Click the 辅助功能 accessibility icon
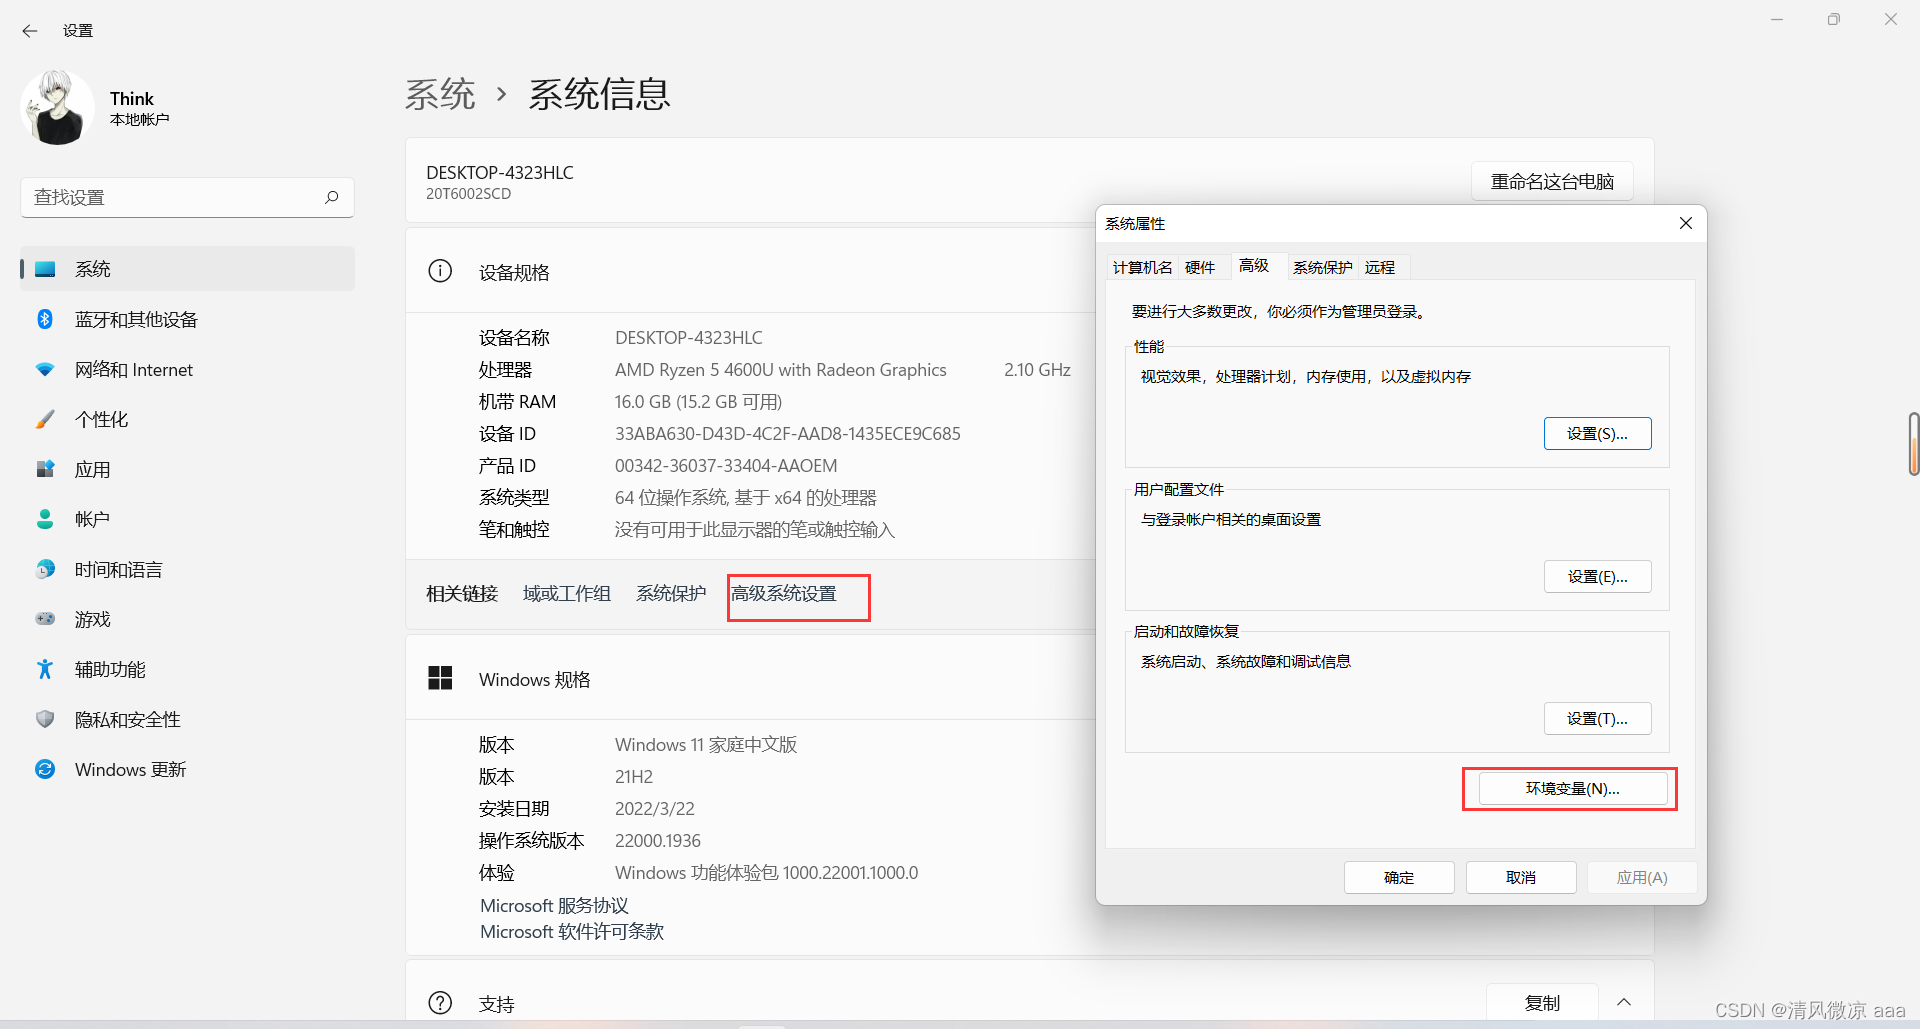Screen dimensions: 1920x1029 point(45,669)
